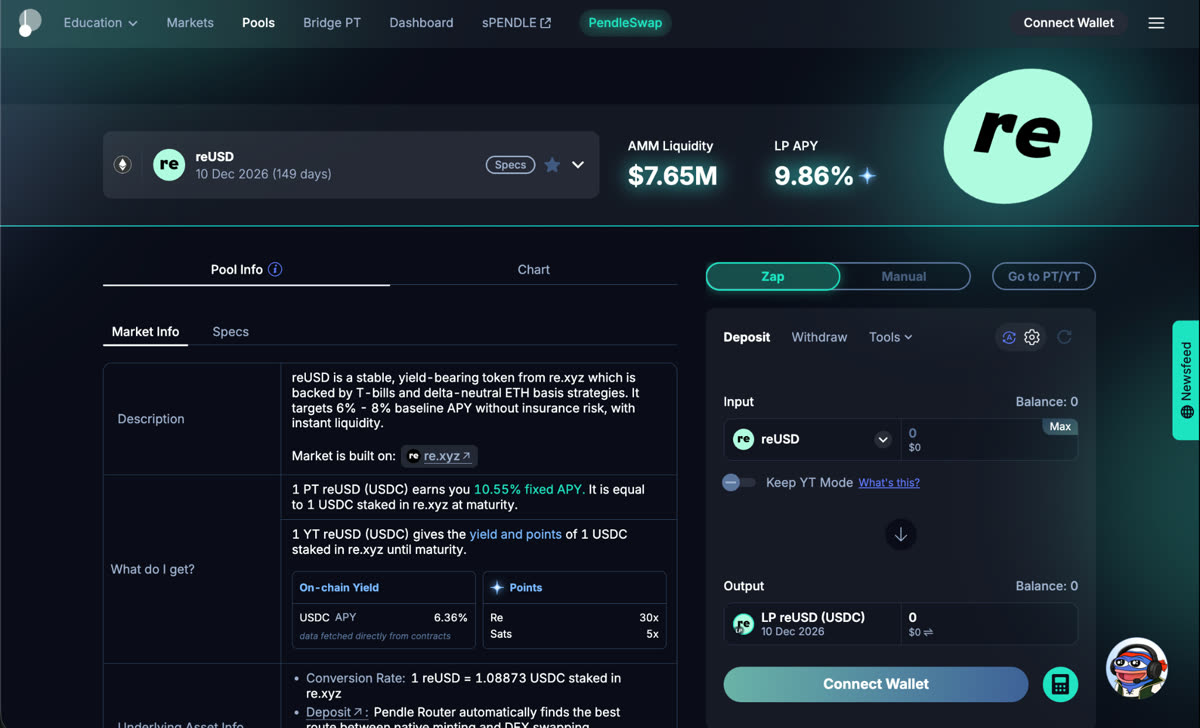Open the re.xyz market link
This screenshot has width=1200, height=728.
click(x=439, y=456)
